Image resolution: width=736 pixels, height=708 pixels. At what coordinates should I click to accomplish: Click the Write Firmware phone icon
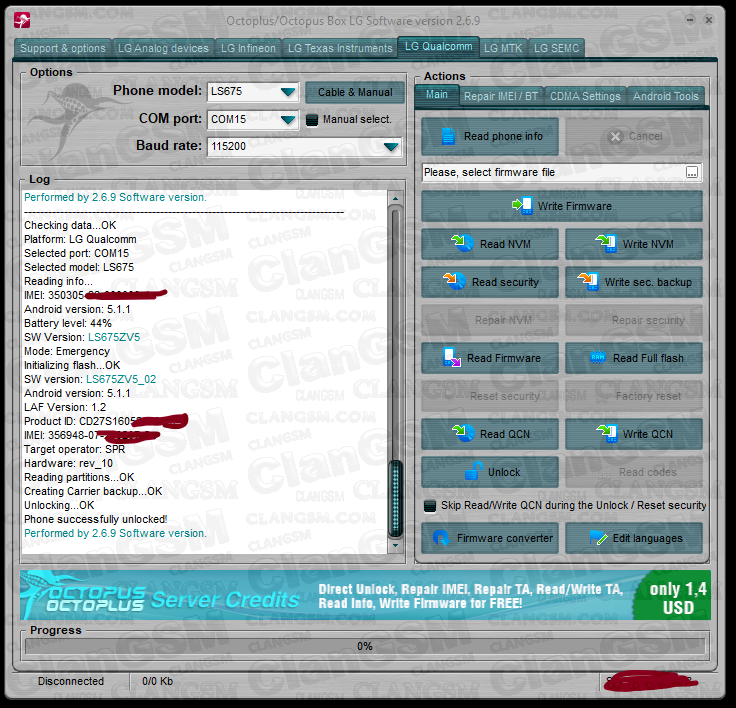click(x=522, y=206)
